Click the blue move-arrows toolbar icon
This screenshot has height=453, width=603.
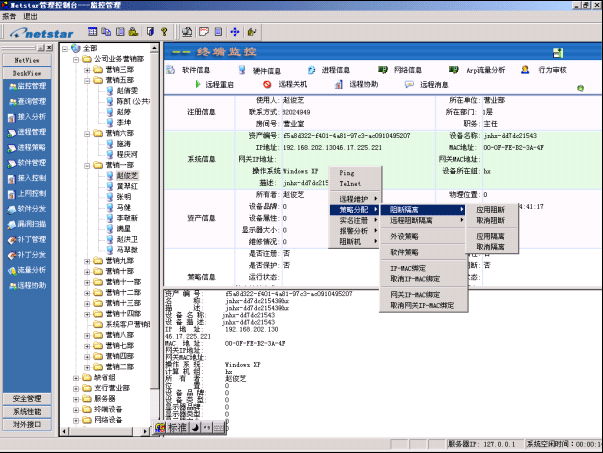235,32
